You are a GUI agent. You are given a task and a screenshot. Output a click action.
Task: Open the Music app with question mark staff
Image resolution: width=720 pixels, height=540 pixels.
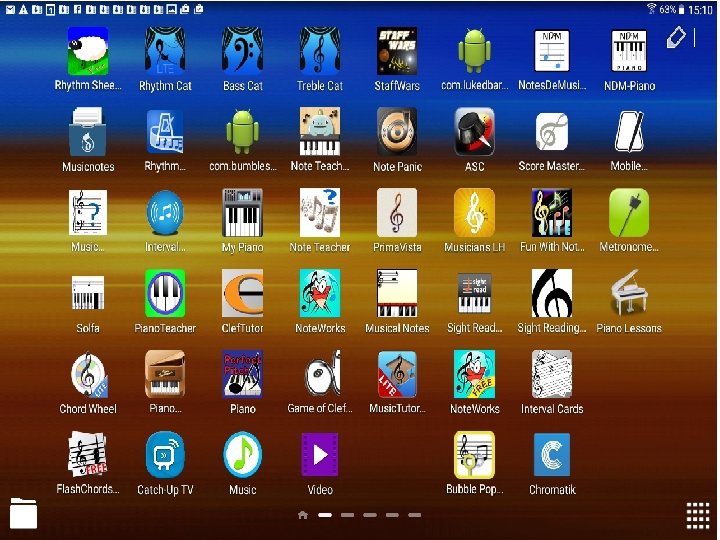pos(88,213)
